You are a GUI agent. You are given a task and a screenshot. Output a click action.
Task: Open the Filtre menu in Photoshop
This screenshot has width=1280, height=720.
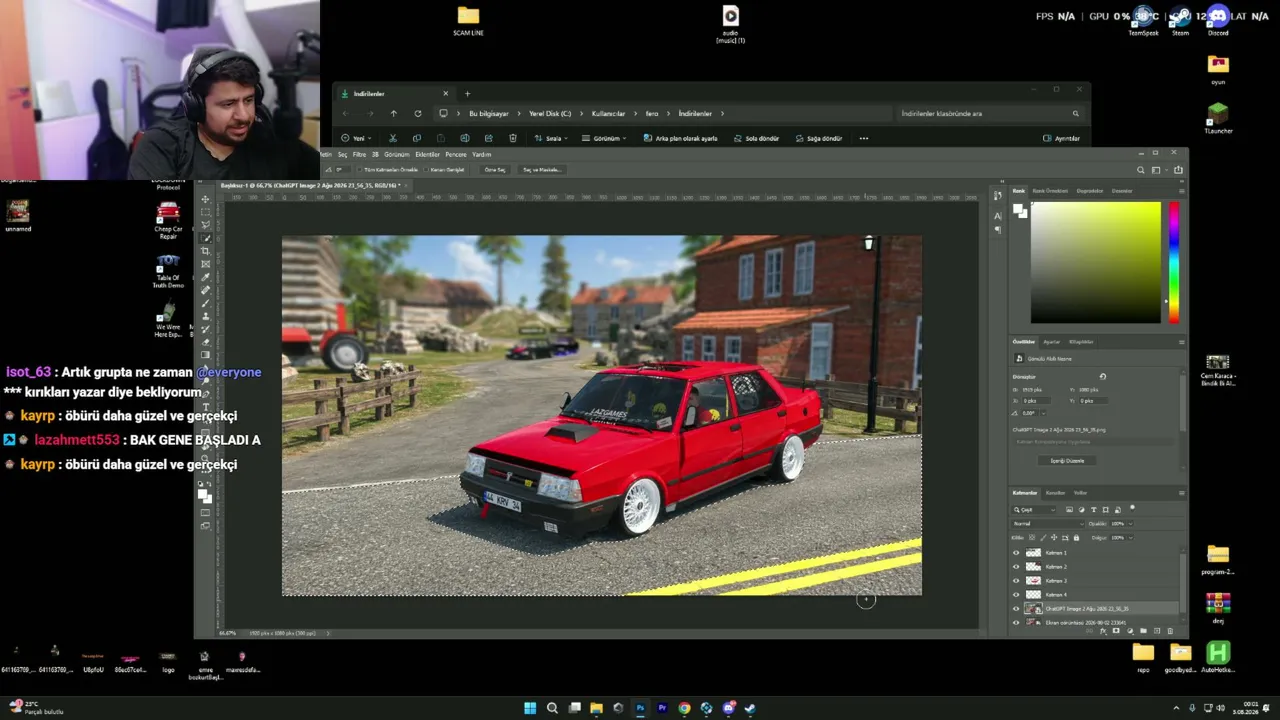359,155
